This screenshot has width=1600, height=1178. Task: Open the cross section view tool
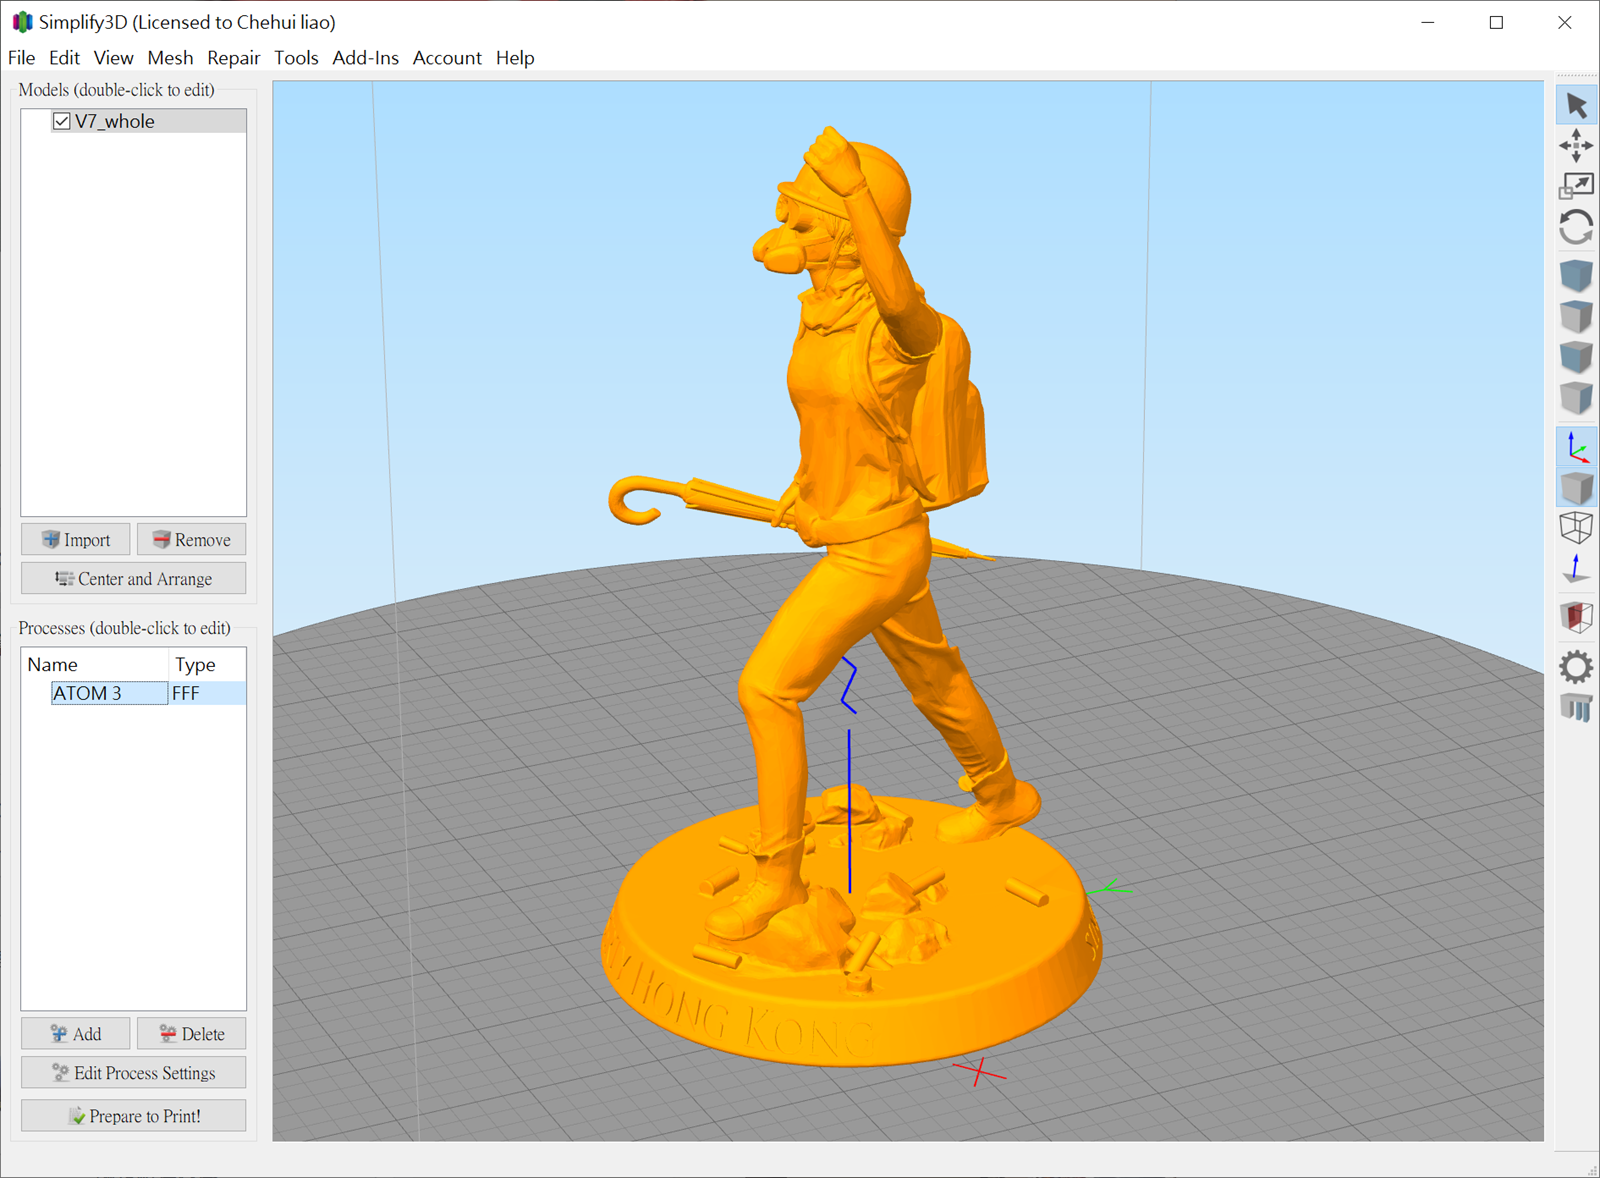[x=1576, y=617]
